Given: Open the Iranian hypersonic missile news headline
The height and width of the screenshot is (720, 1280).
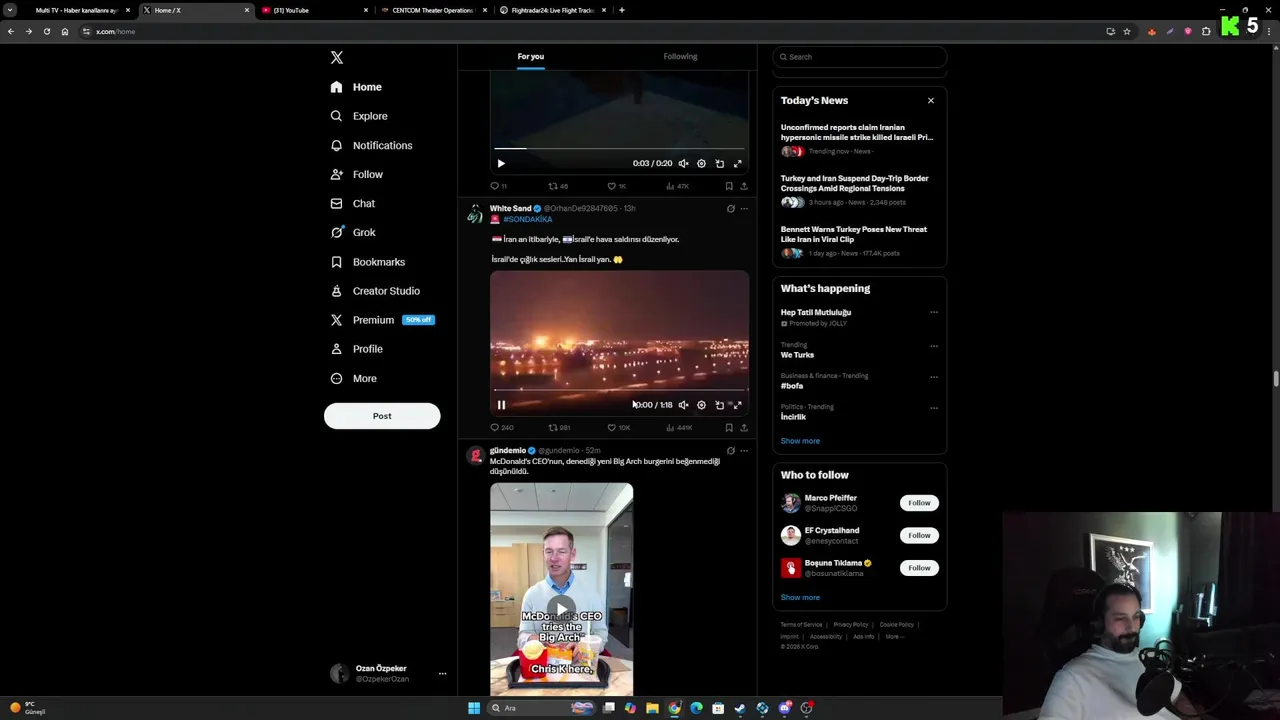Looking at the screenshot, I should tap(857, 132).
